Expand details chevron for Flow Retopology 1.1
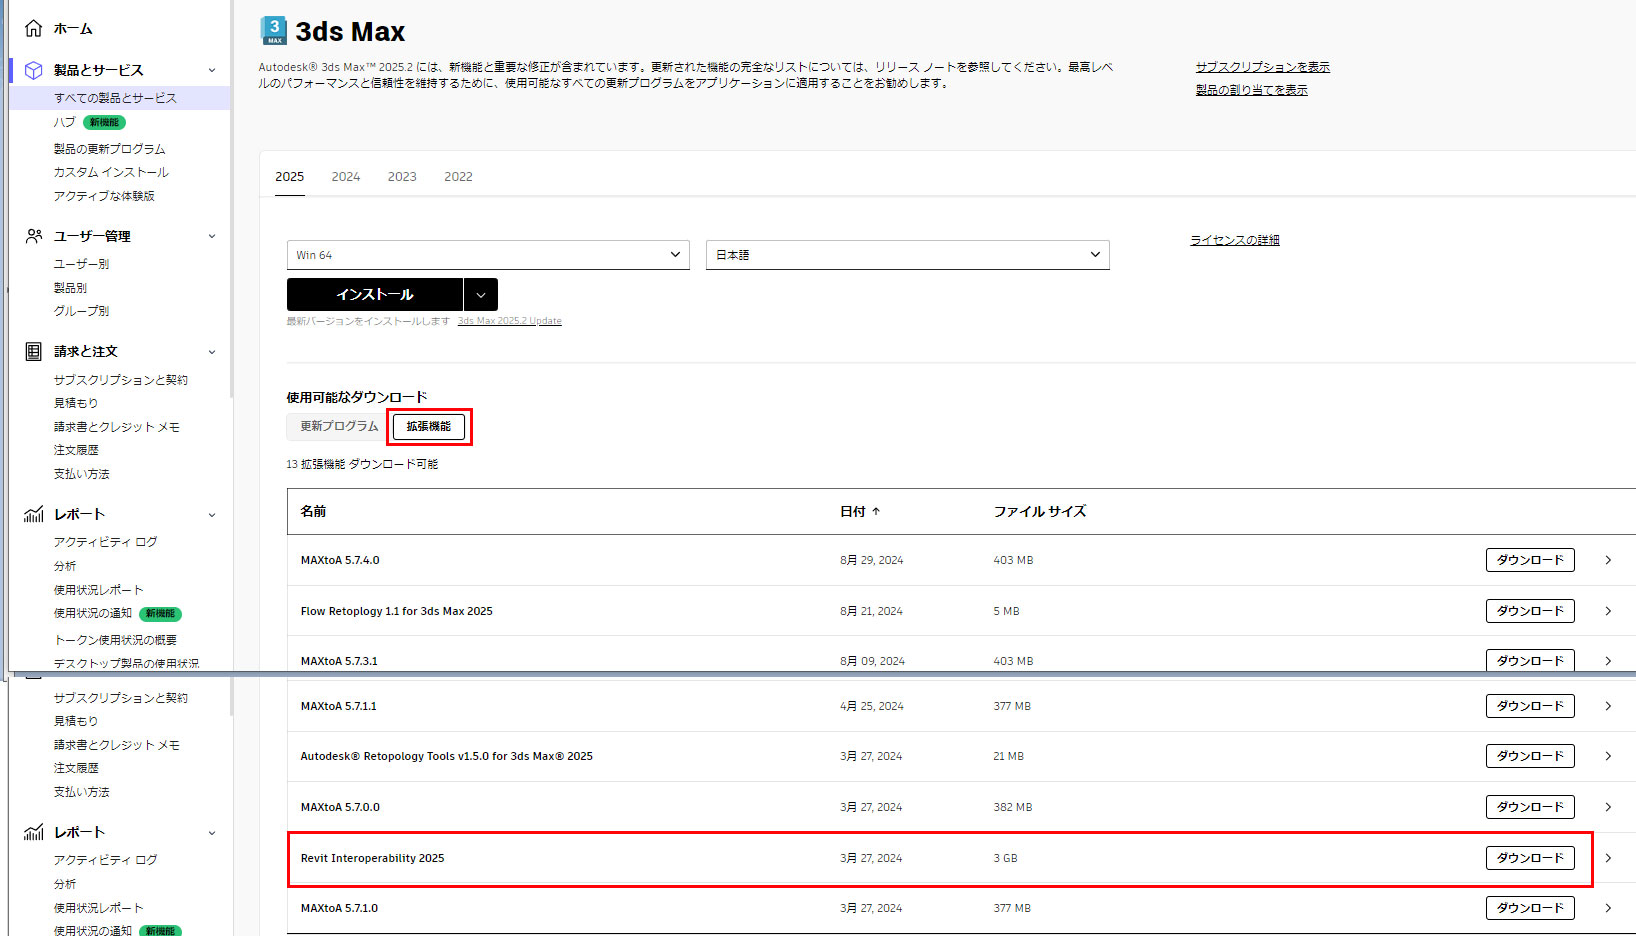 1608,611
